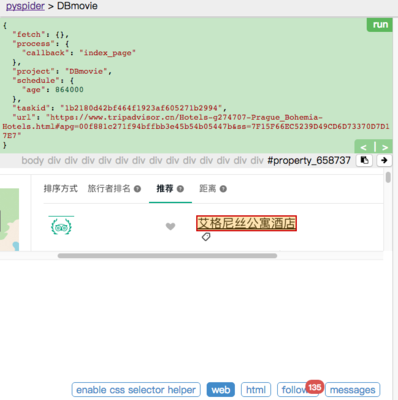Open the follows tab with 135 badge
The image size is (398, 400).
(x=297, y=390)
